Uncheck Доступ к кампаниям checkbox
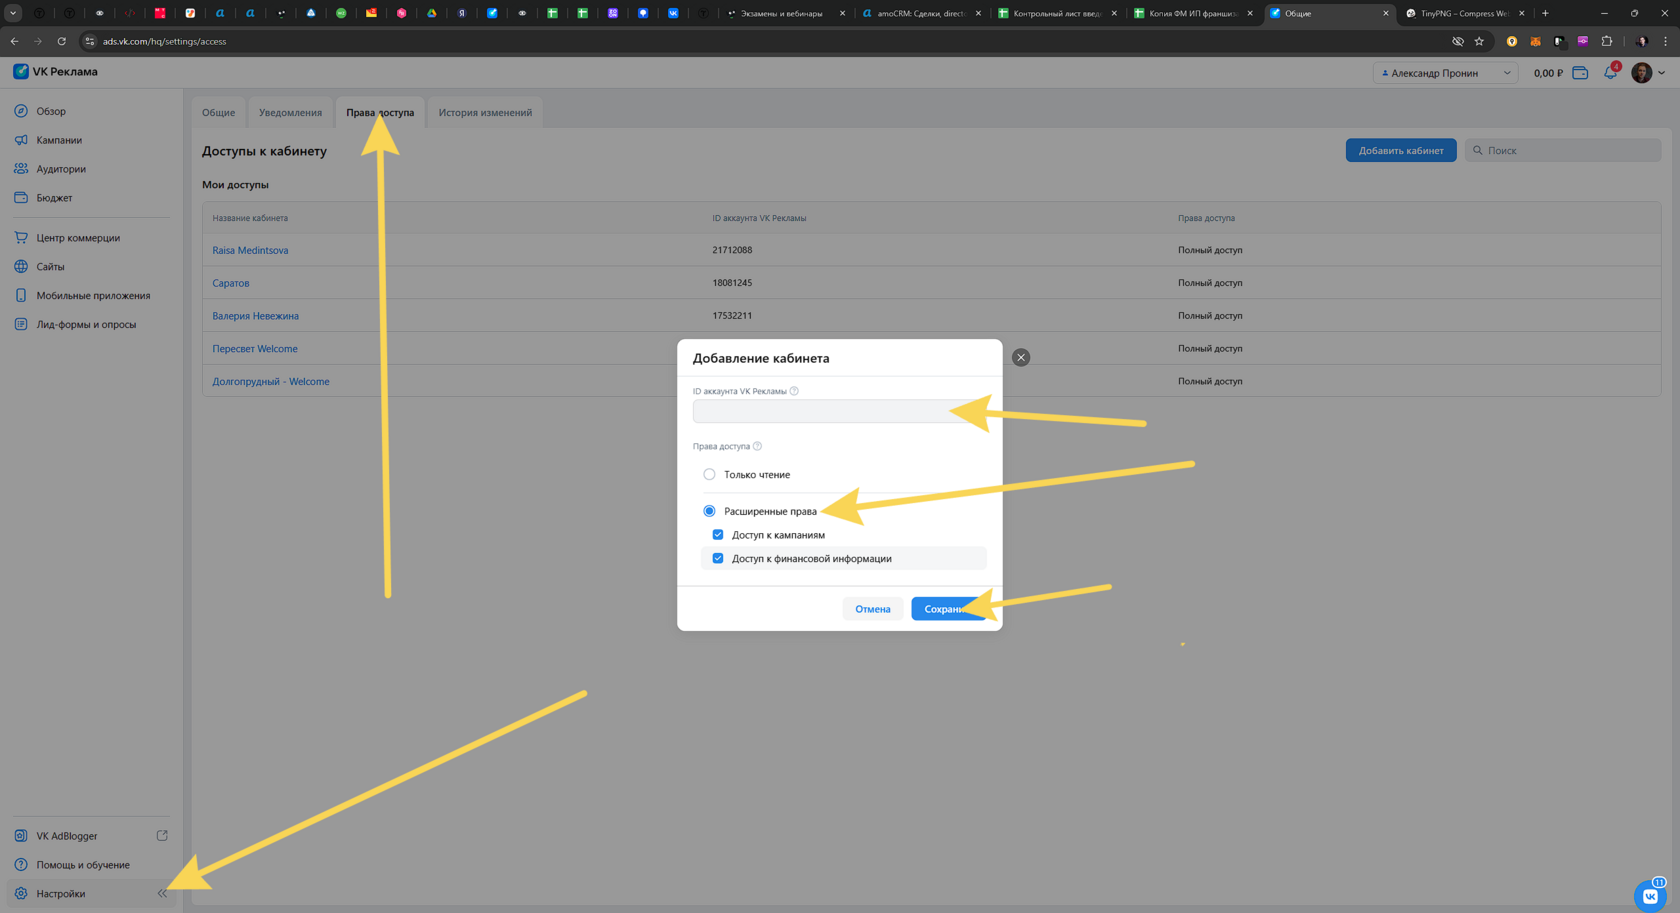The image size is (1680, 913). [718, 535]
